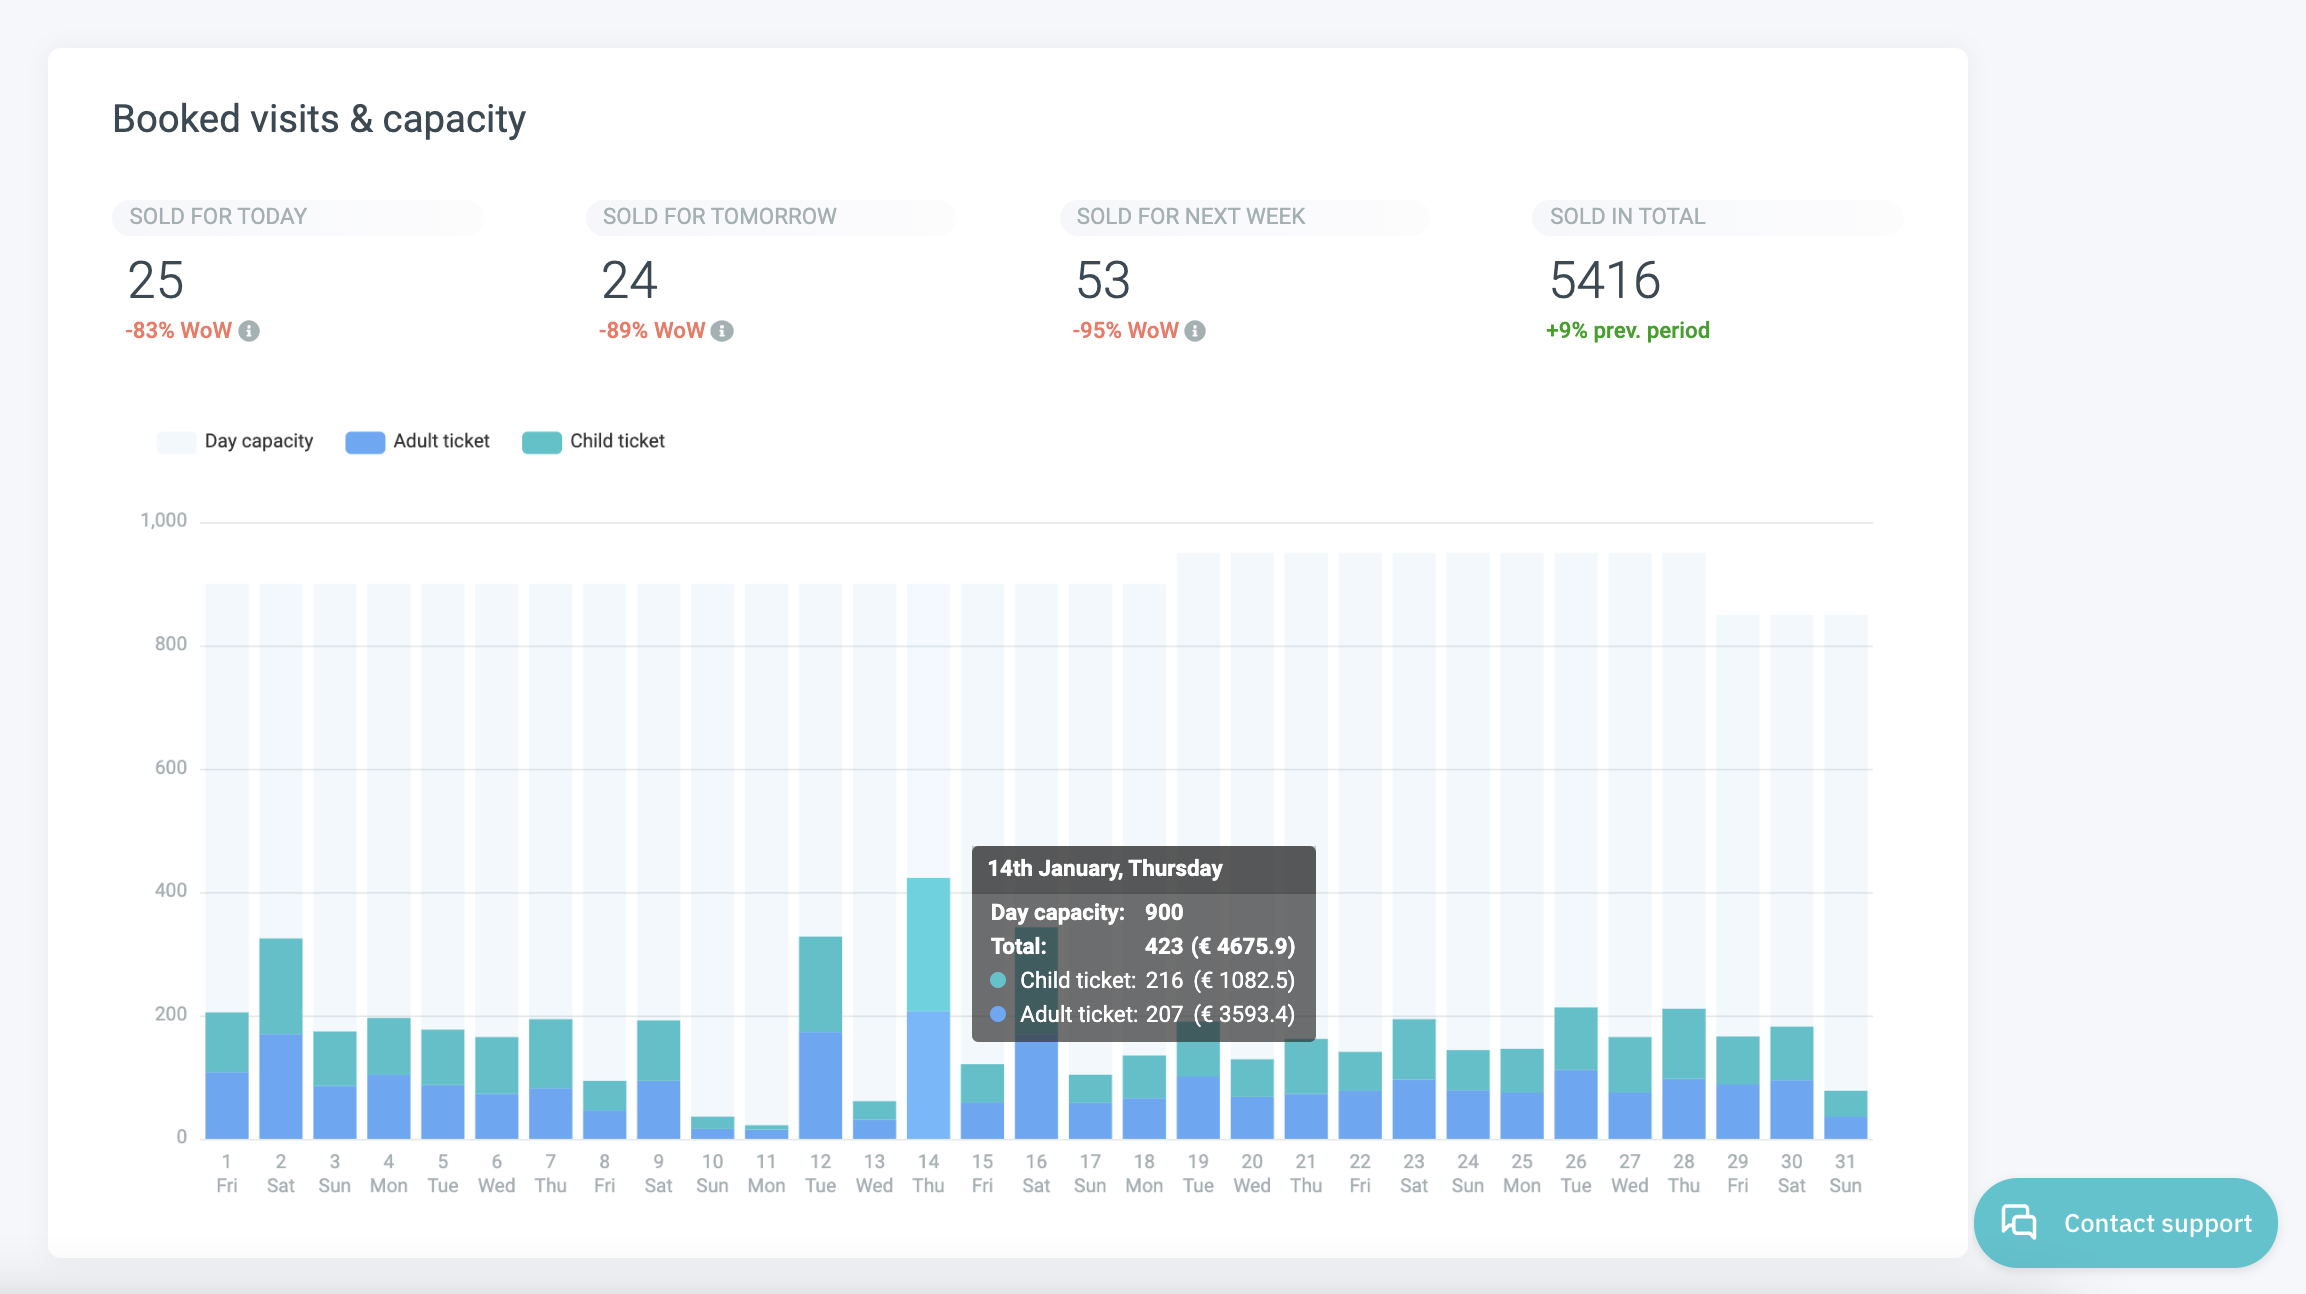Click chat bubble icon in Contact support
The height and width of the screenshot is (1294, 2306).
[2018, 1222]
